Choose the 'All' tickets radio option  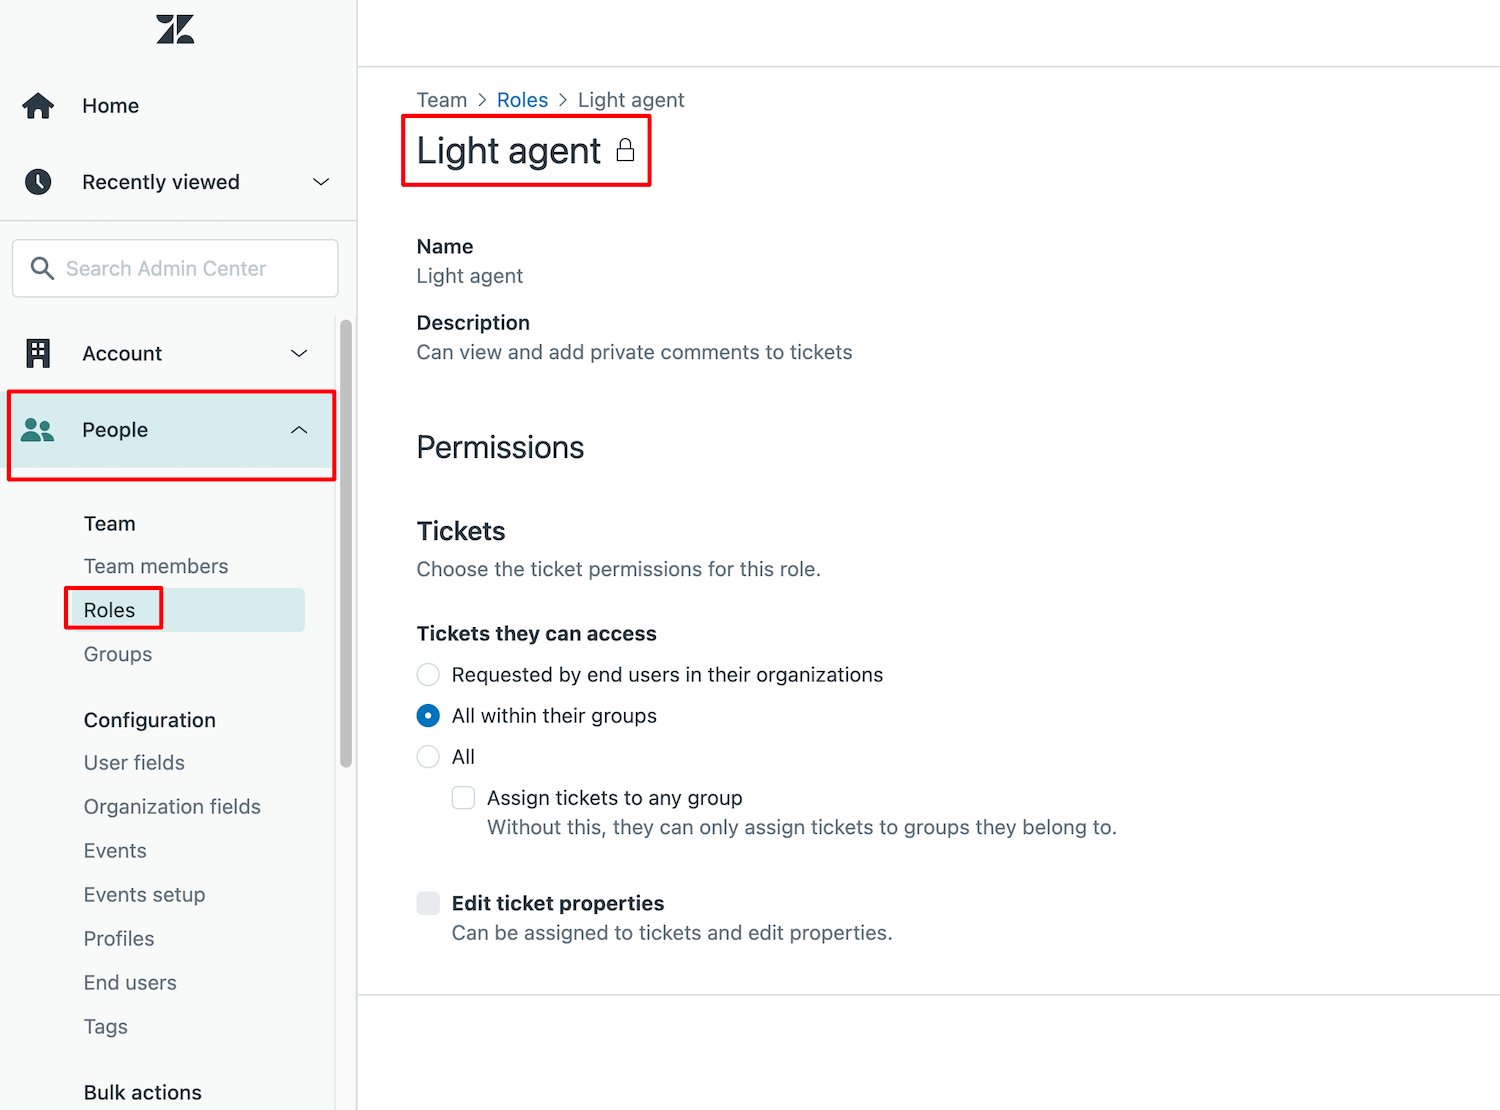pyautogui.click(x=428, y=757)
